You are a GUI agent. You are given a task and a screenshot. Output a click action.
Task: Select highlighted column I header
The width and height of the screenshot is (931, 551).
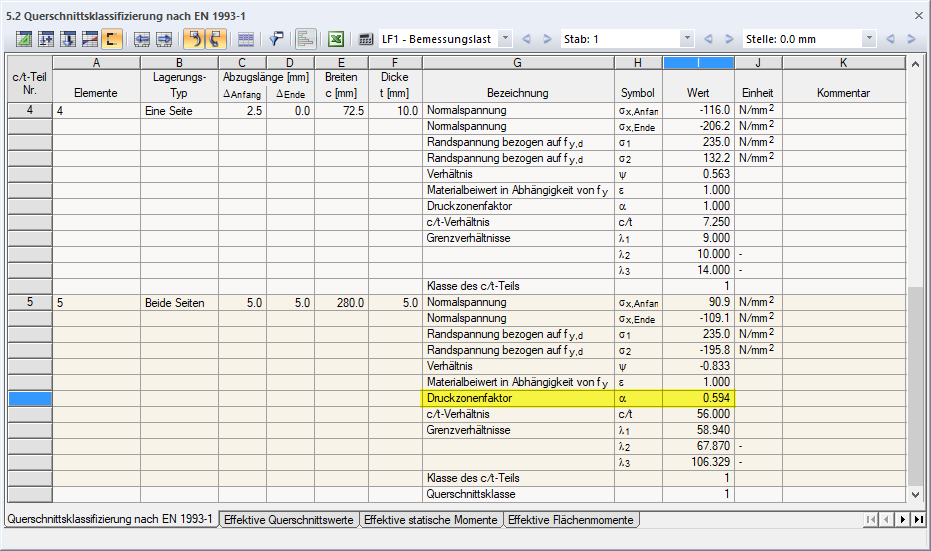(698, 62)
